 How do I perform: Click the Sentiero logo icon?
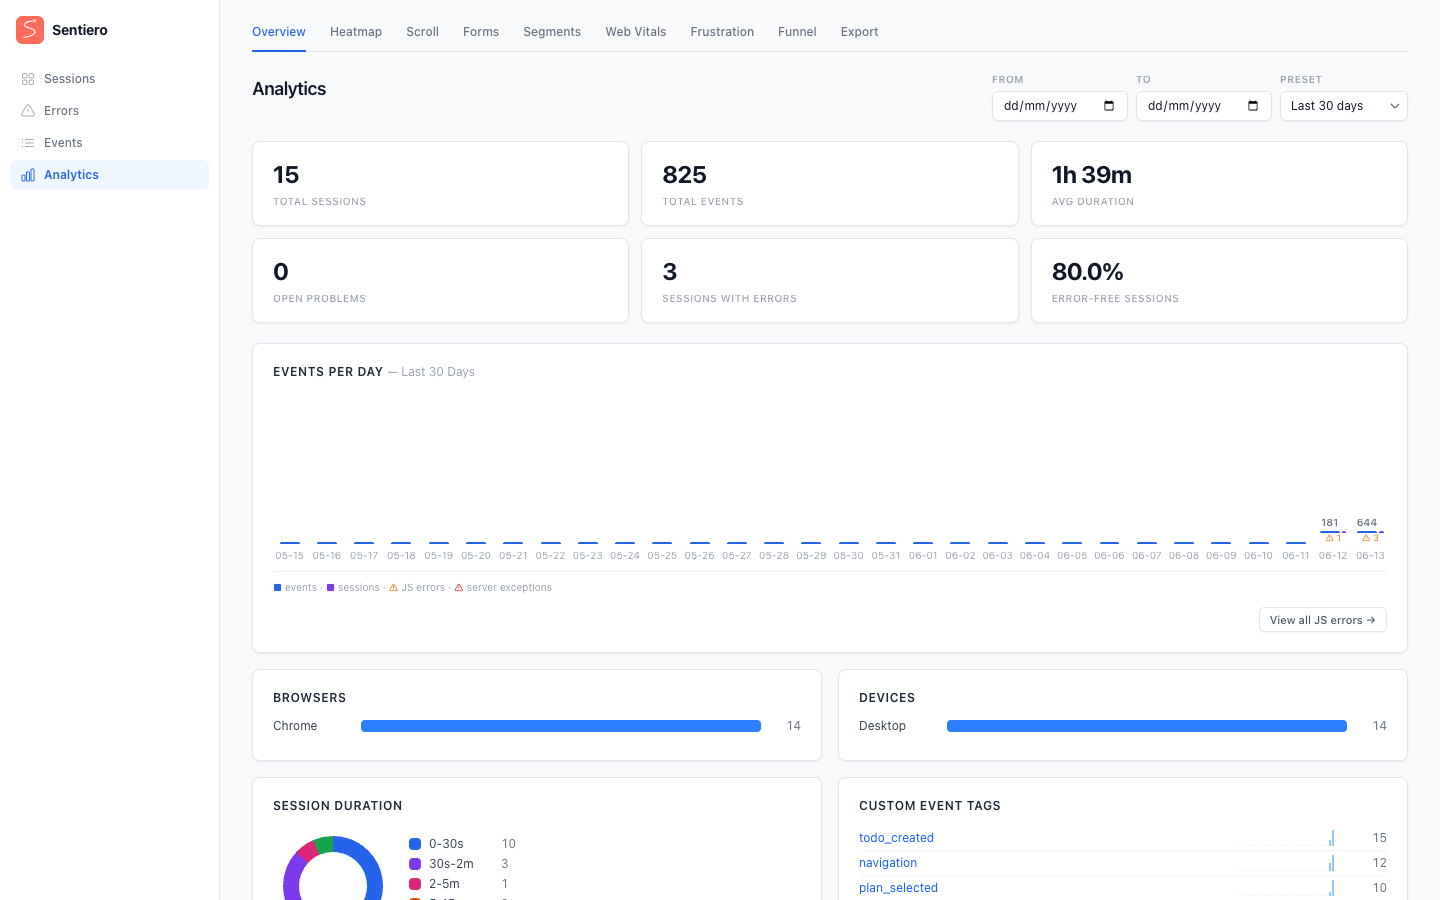coord(30,30)
